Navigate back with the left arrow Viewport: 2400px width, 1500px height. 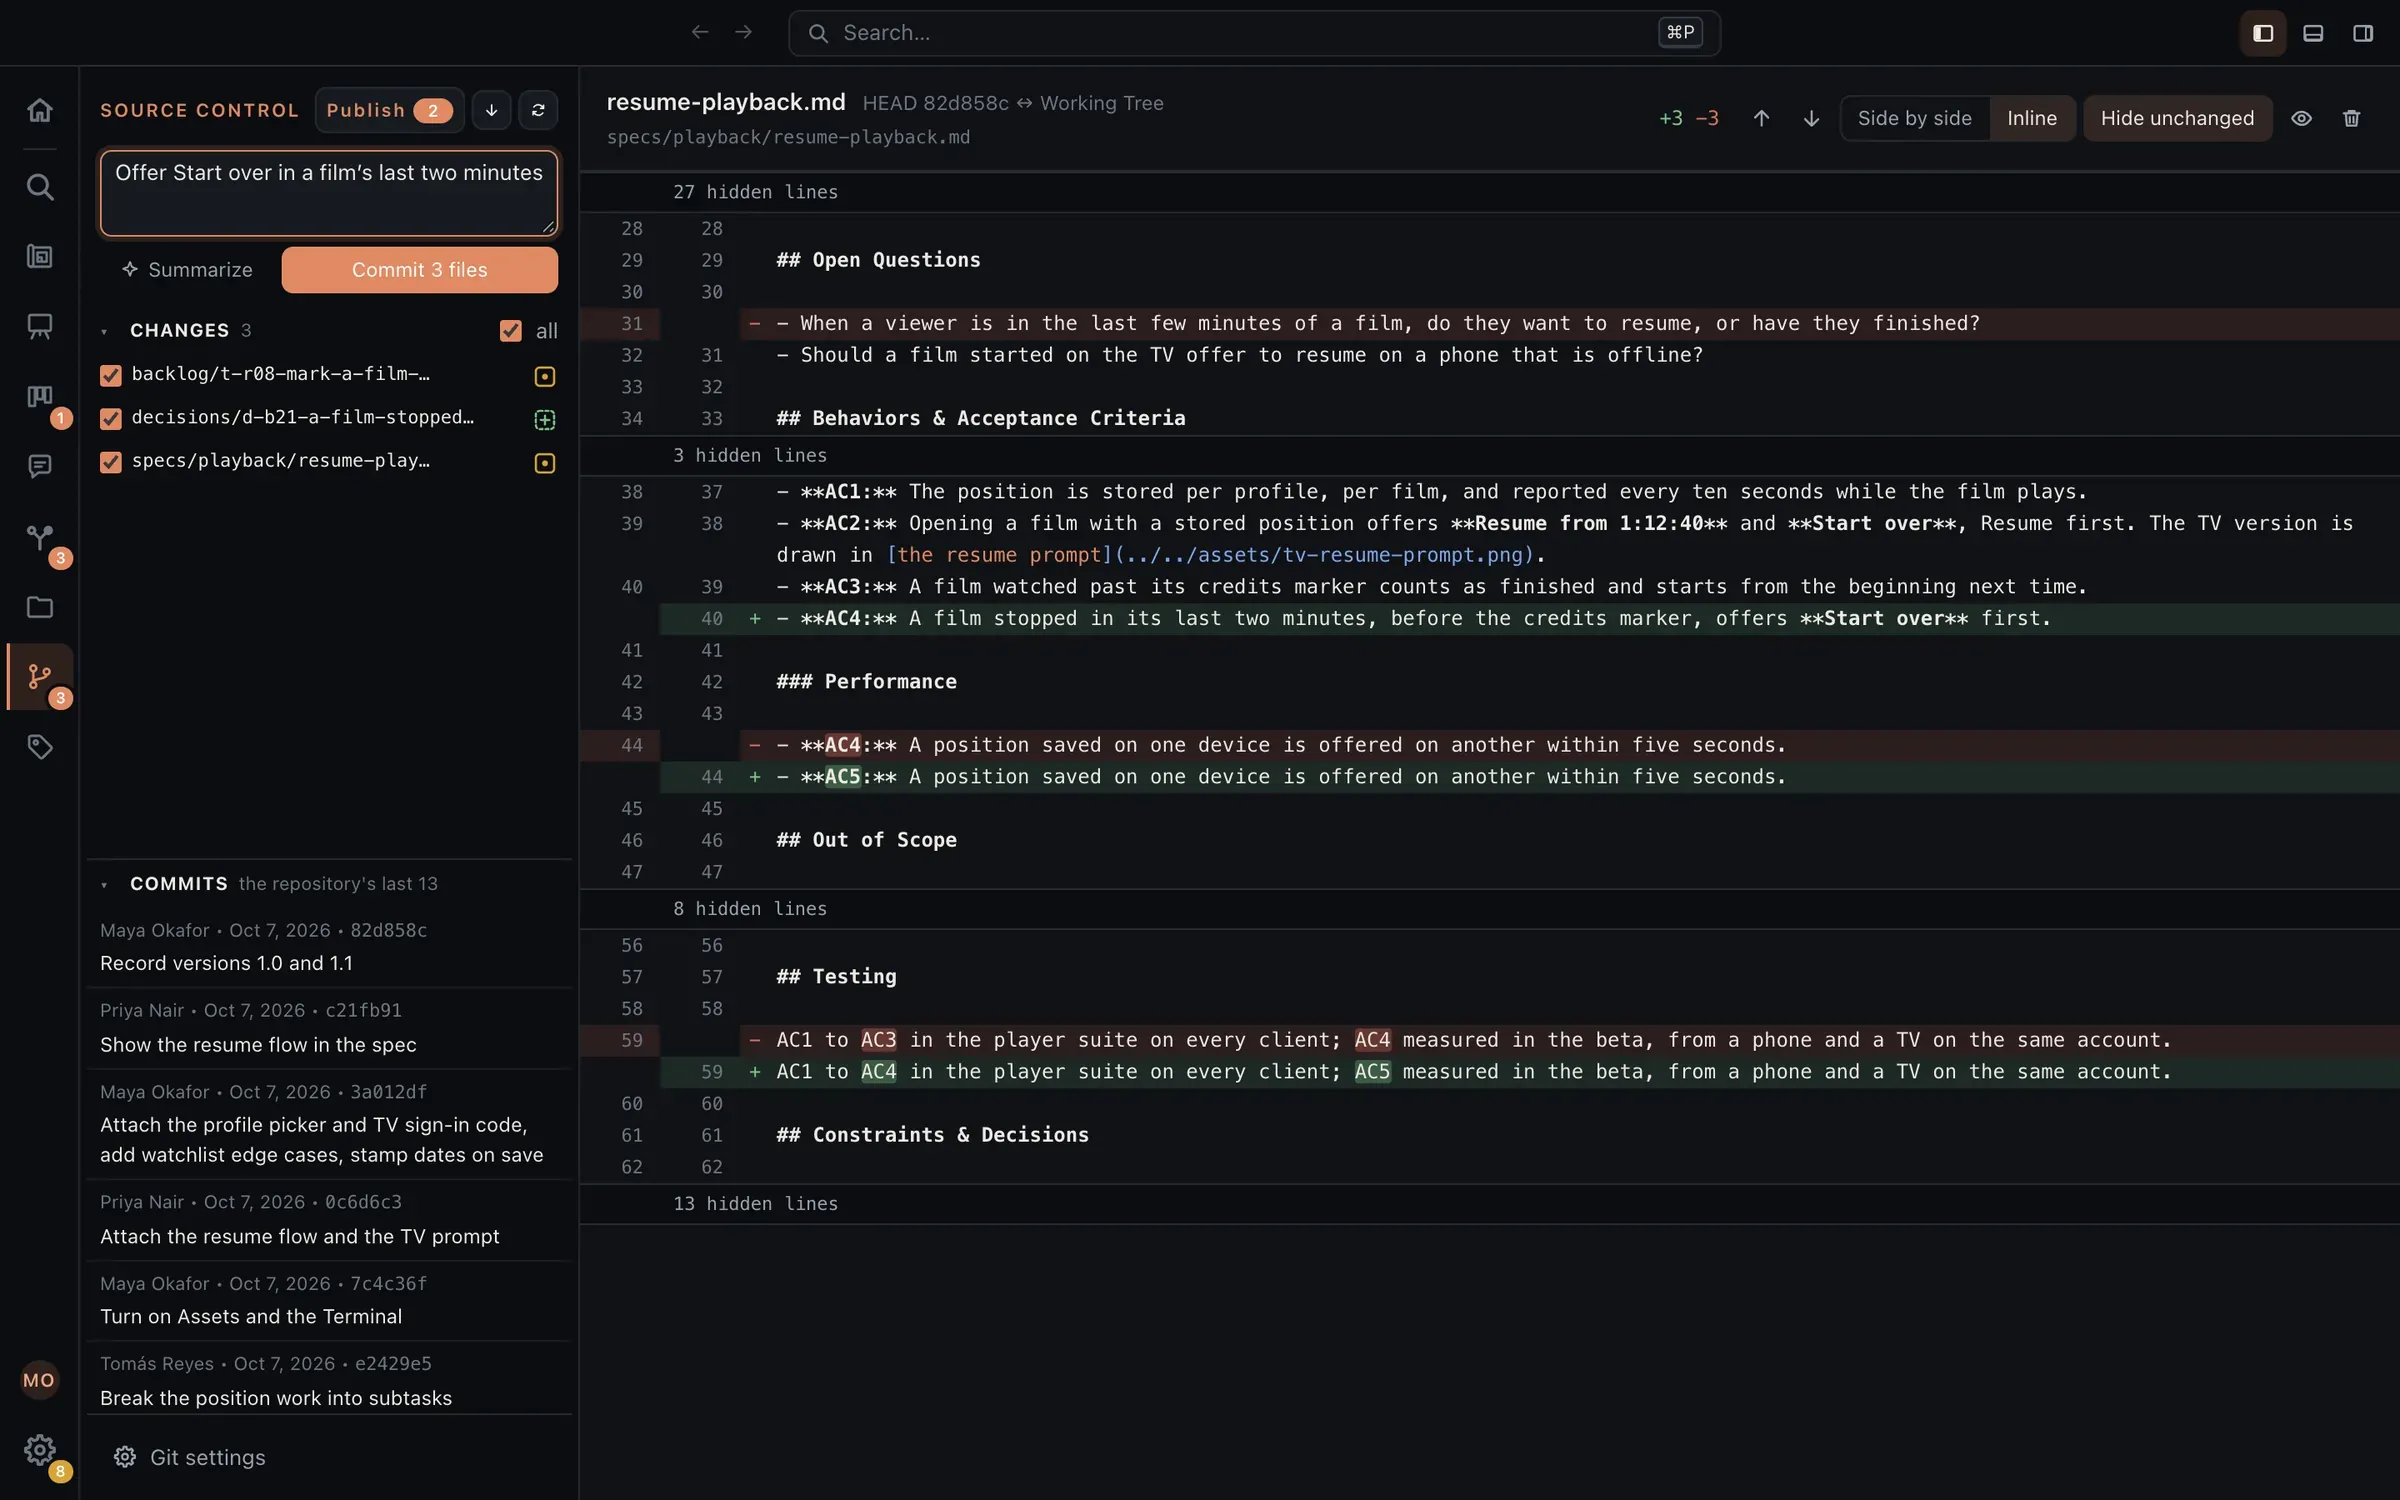(700, 32)
